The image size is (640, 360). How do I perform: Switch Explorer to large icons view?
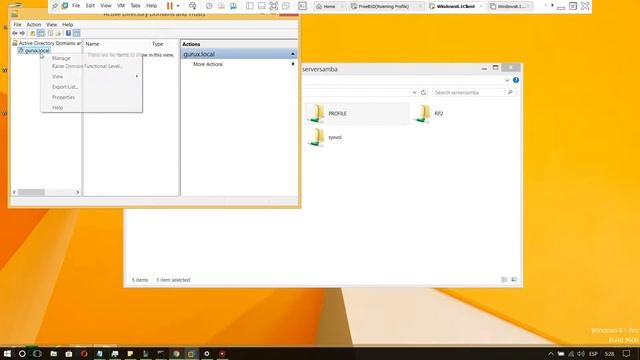click(x=514, y=280)
